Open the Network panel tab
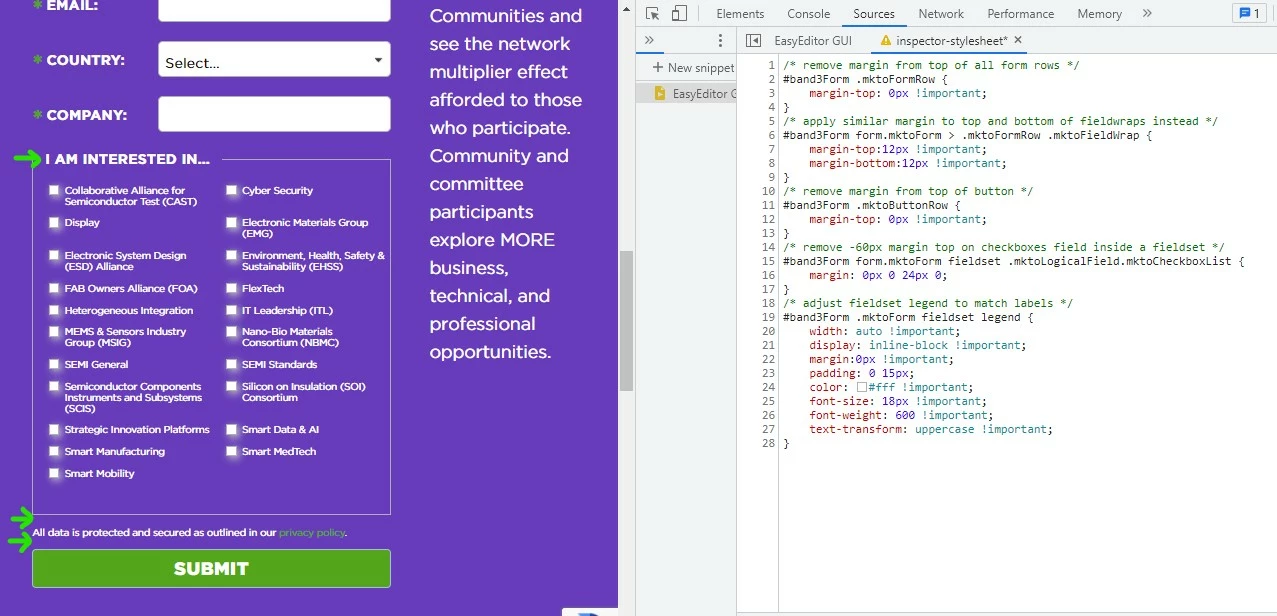The image size is (1277, 616). coord(941,14)
